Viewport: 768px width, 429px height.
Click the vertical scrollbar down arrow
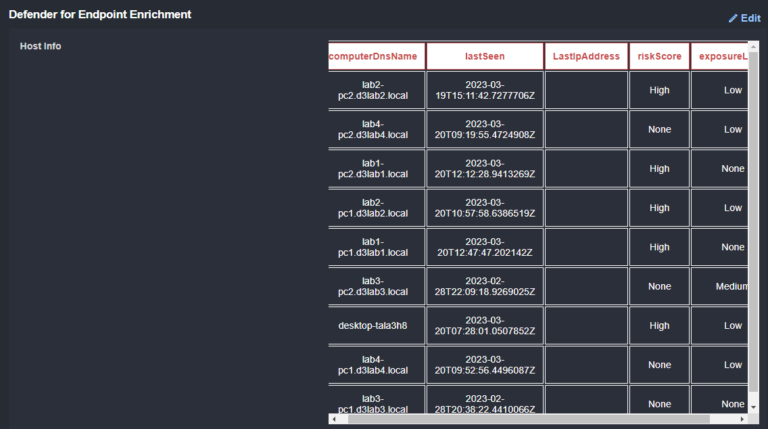pos(753,407)
